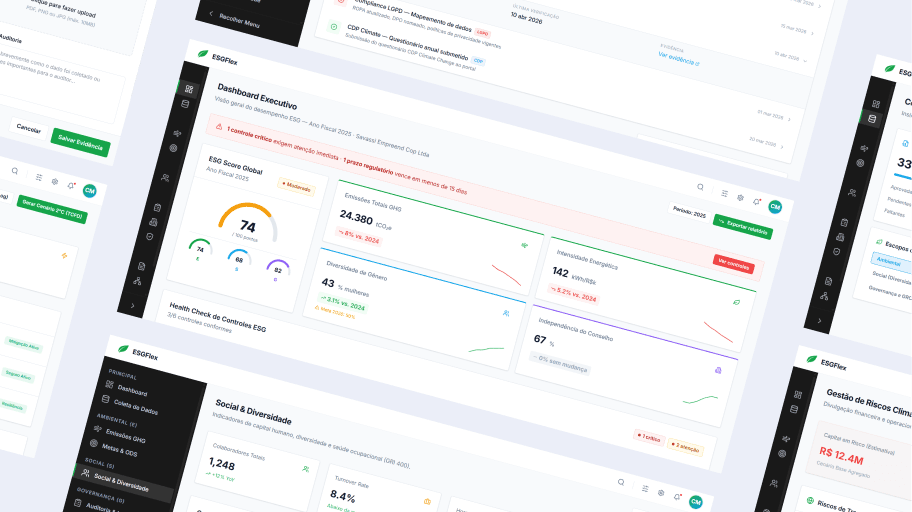This screenshot has width=912, height=512.
Task: Open the CM avatar next to Período selector
Action: (x=774, y=208)
